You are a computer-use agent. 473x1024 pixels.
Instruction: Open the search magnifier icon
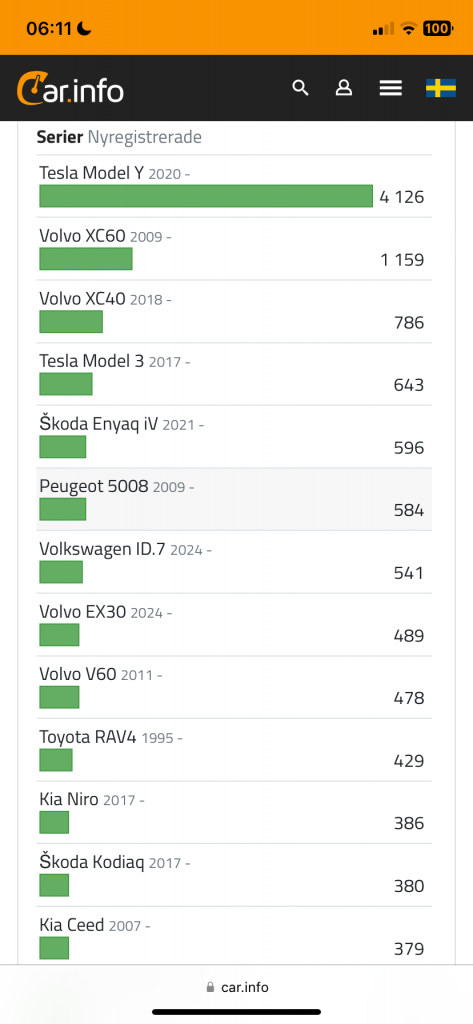tap(300, 88)
